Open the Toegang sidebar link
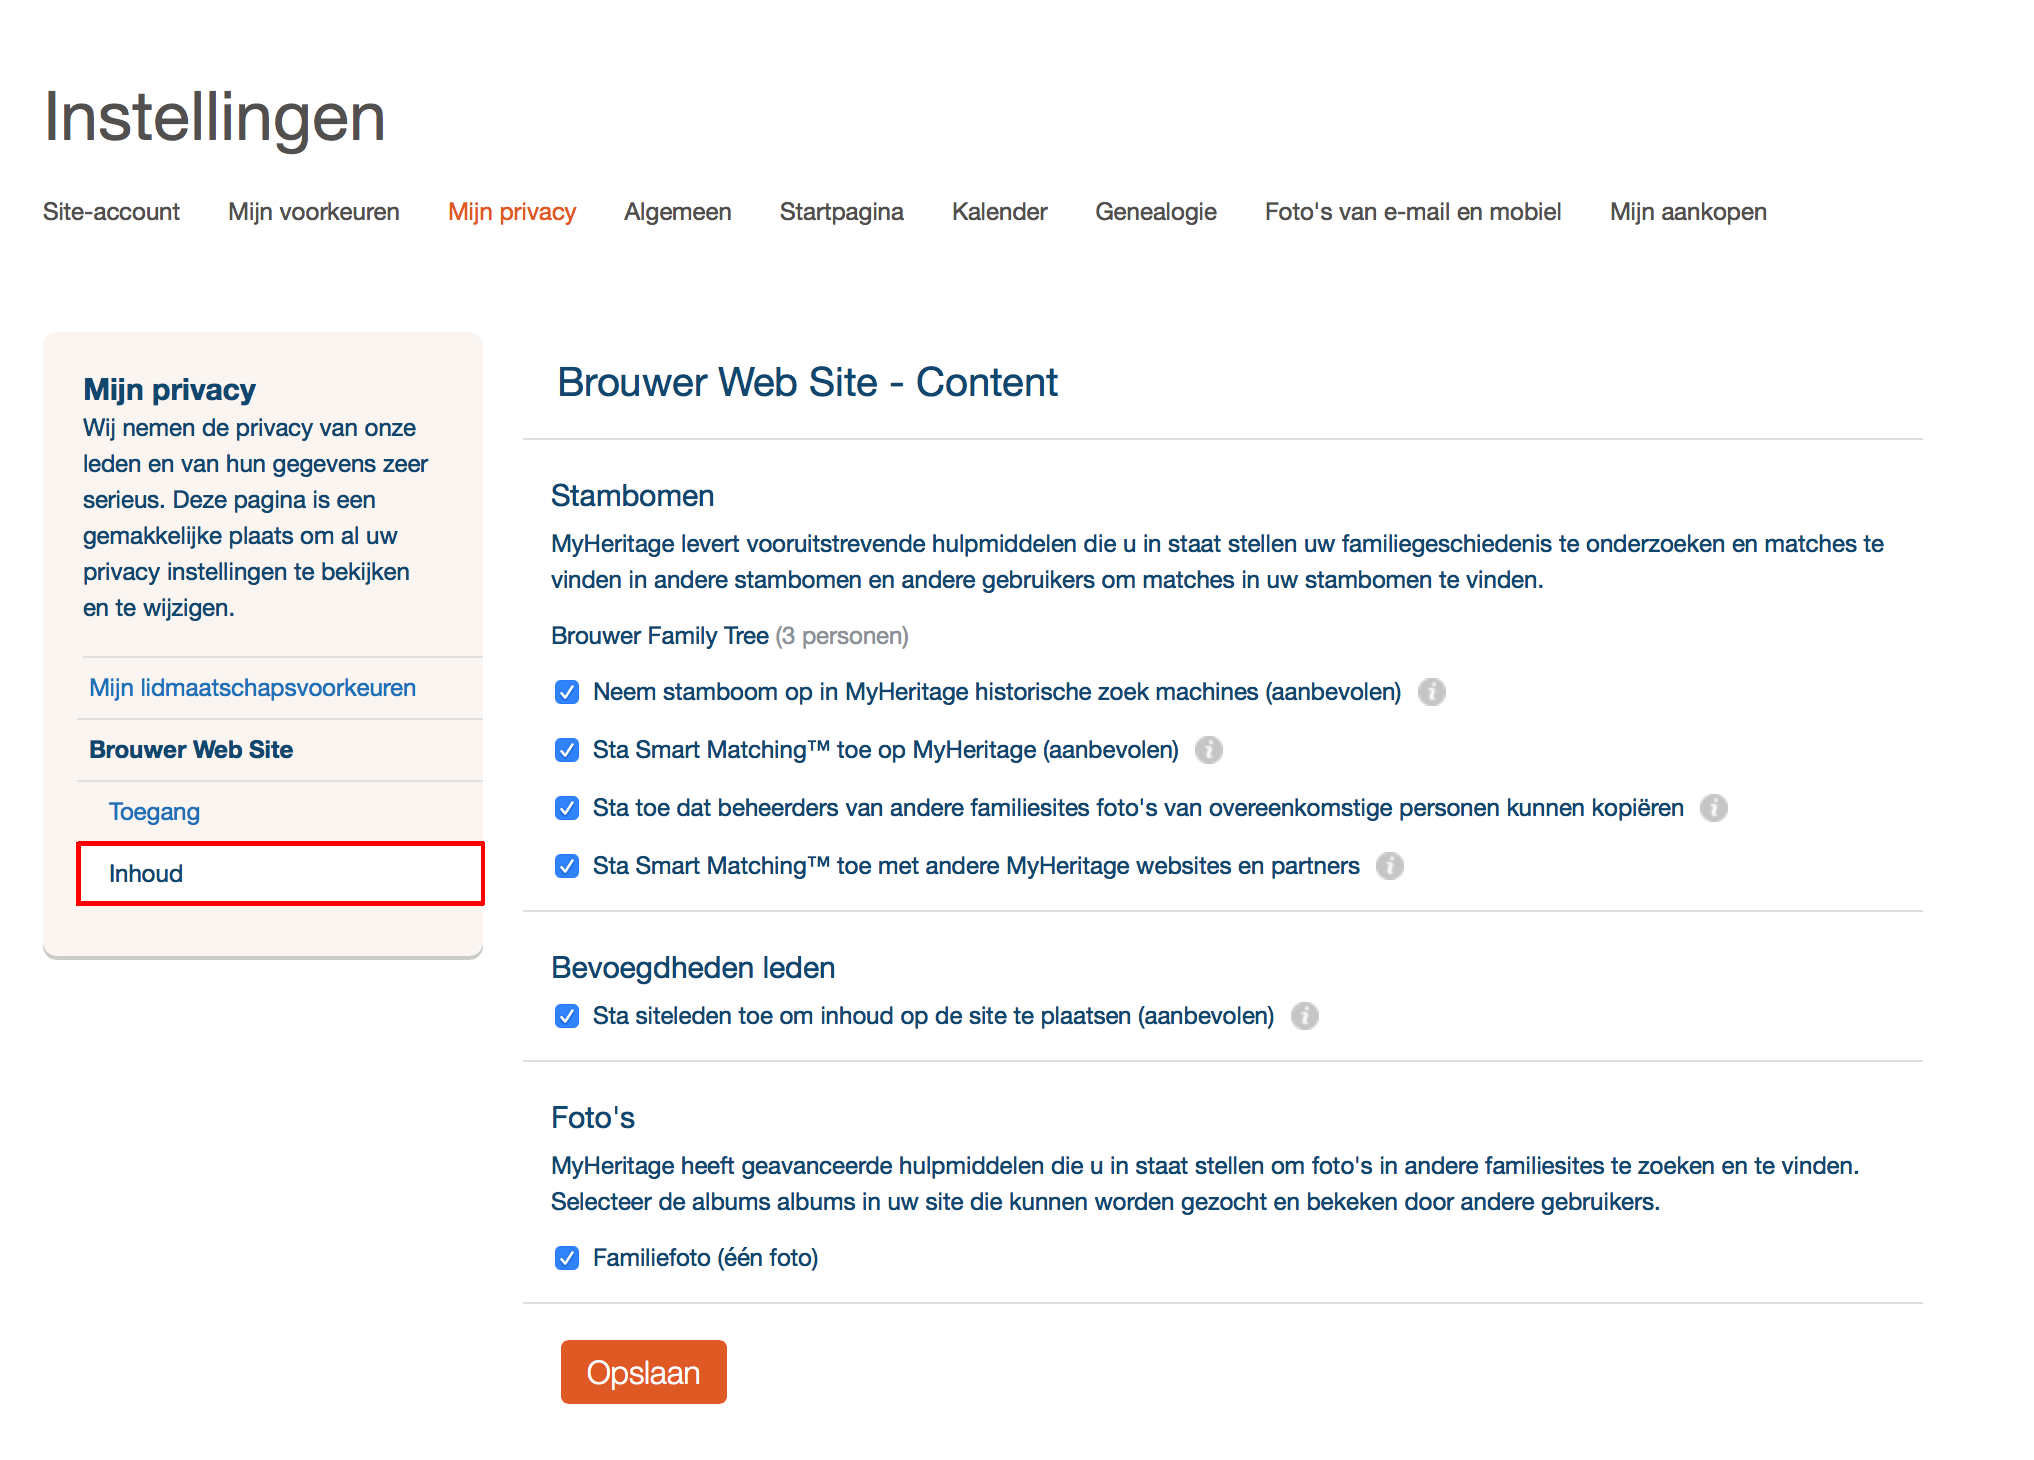 [x=154, y=812]
